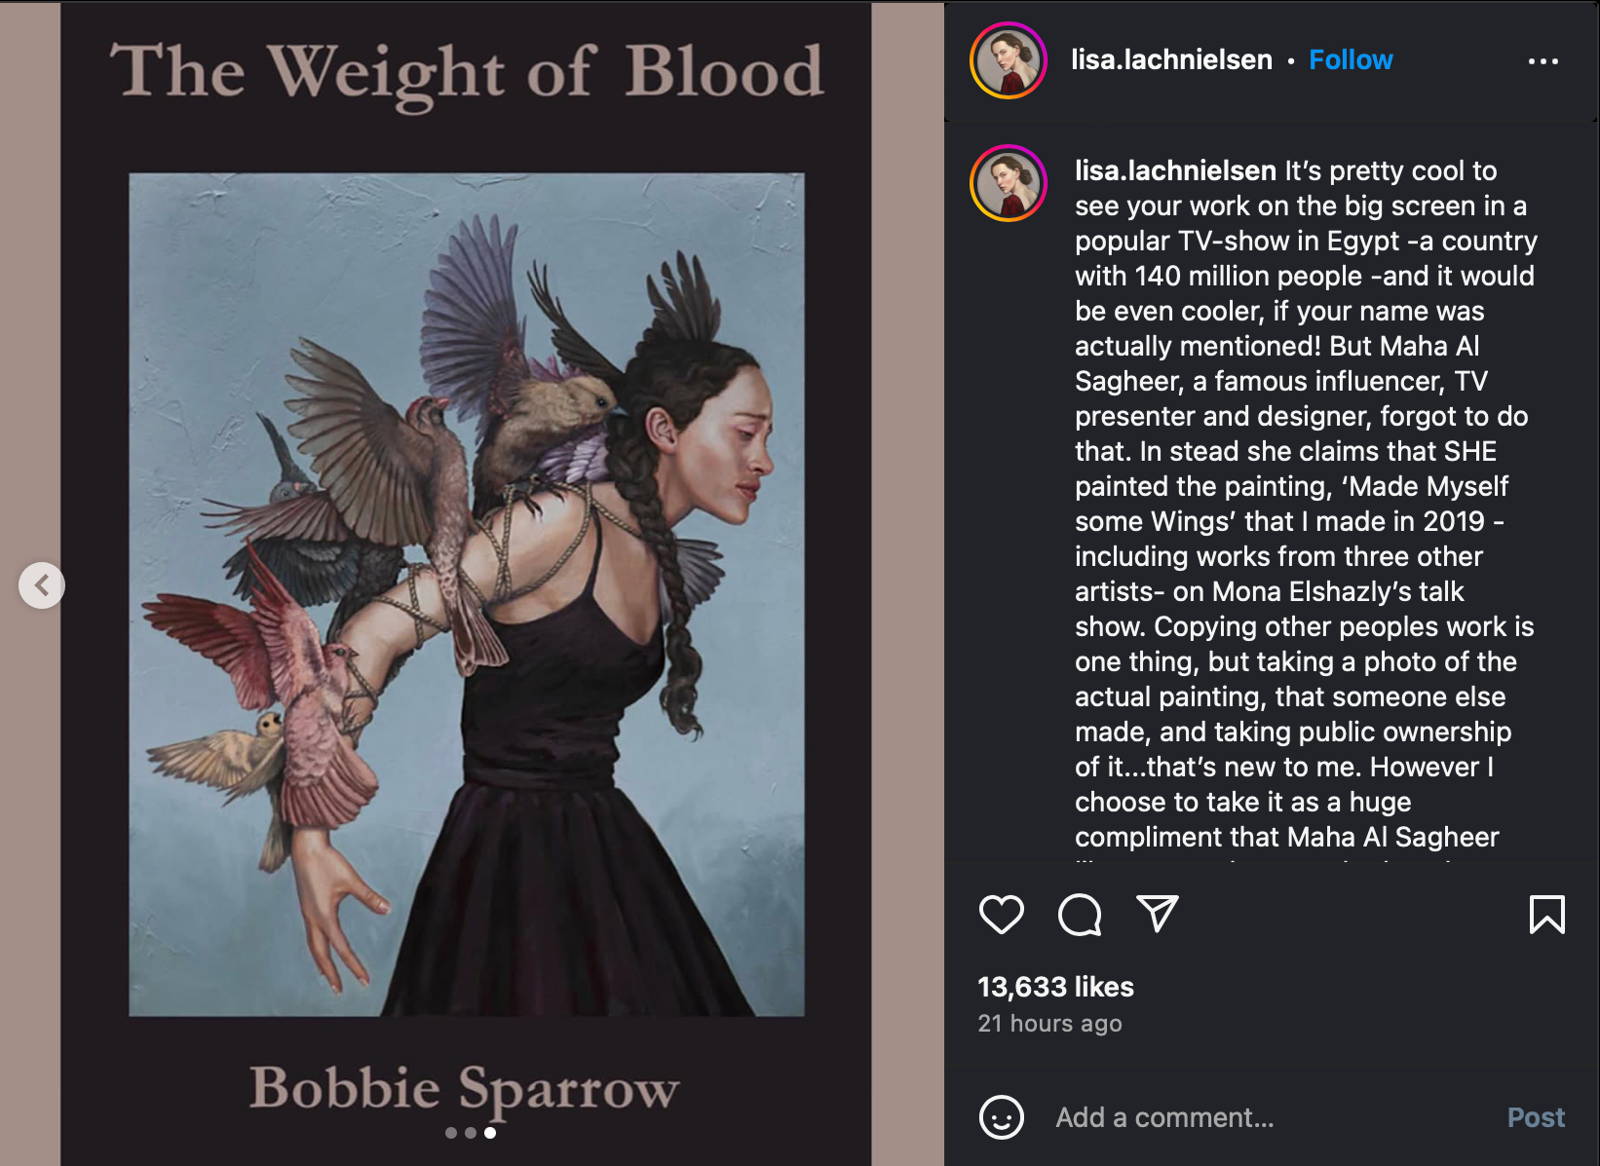The width and height of the screenshot is (1600, 1166).
Task: Click caption profile avatar
Action: tap(1008, 183)
